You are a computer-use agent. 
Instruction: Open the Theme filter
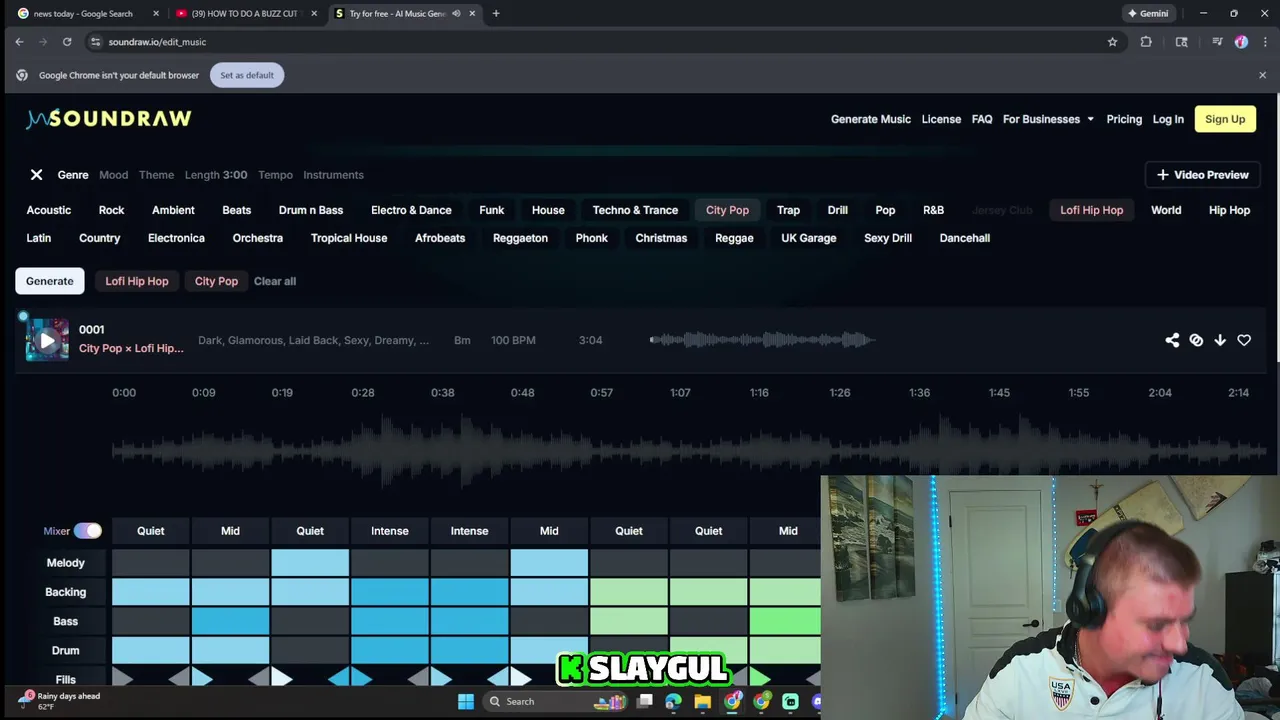(156, 175)
